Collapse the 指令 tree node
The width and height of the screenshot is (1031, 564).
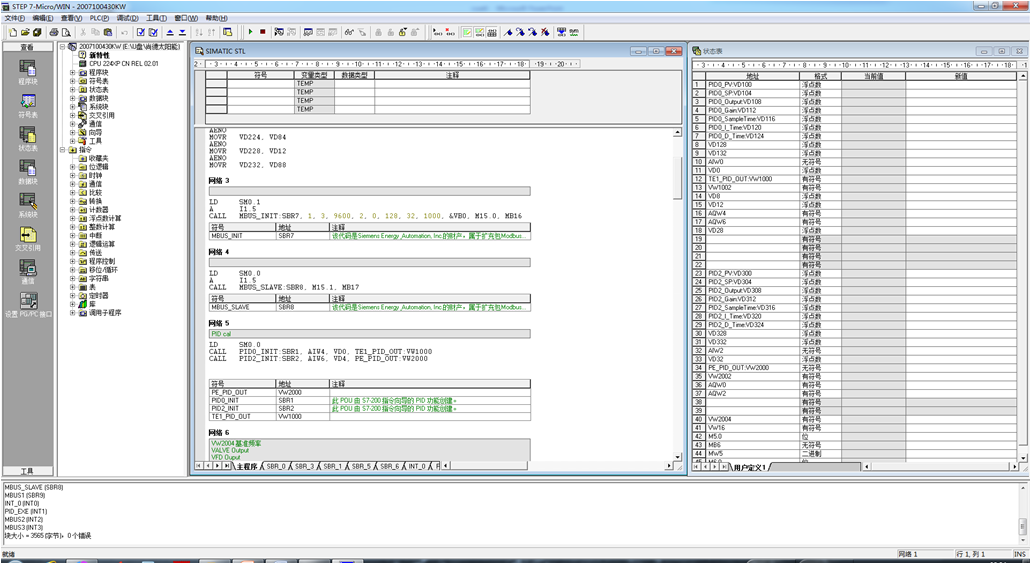click(62, 150)
